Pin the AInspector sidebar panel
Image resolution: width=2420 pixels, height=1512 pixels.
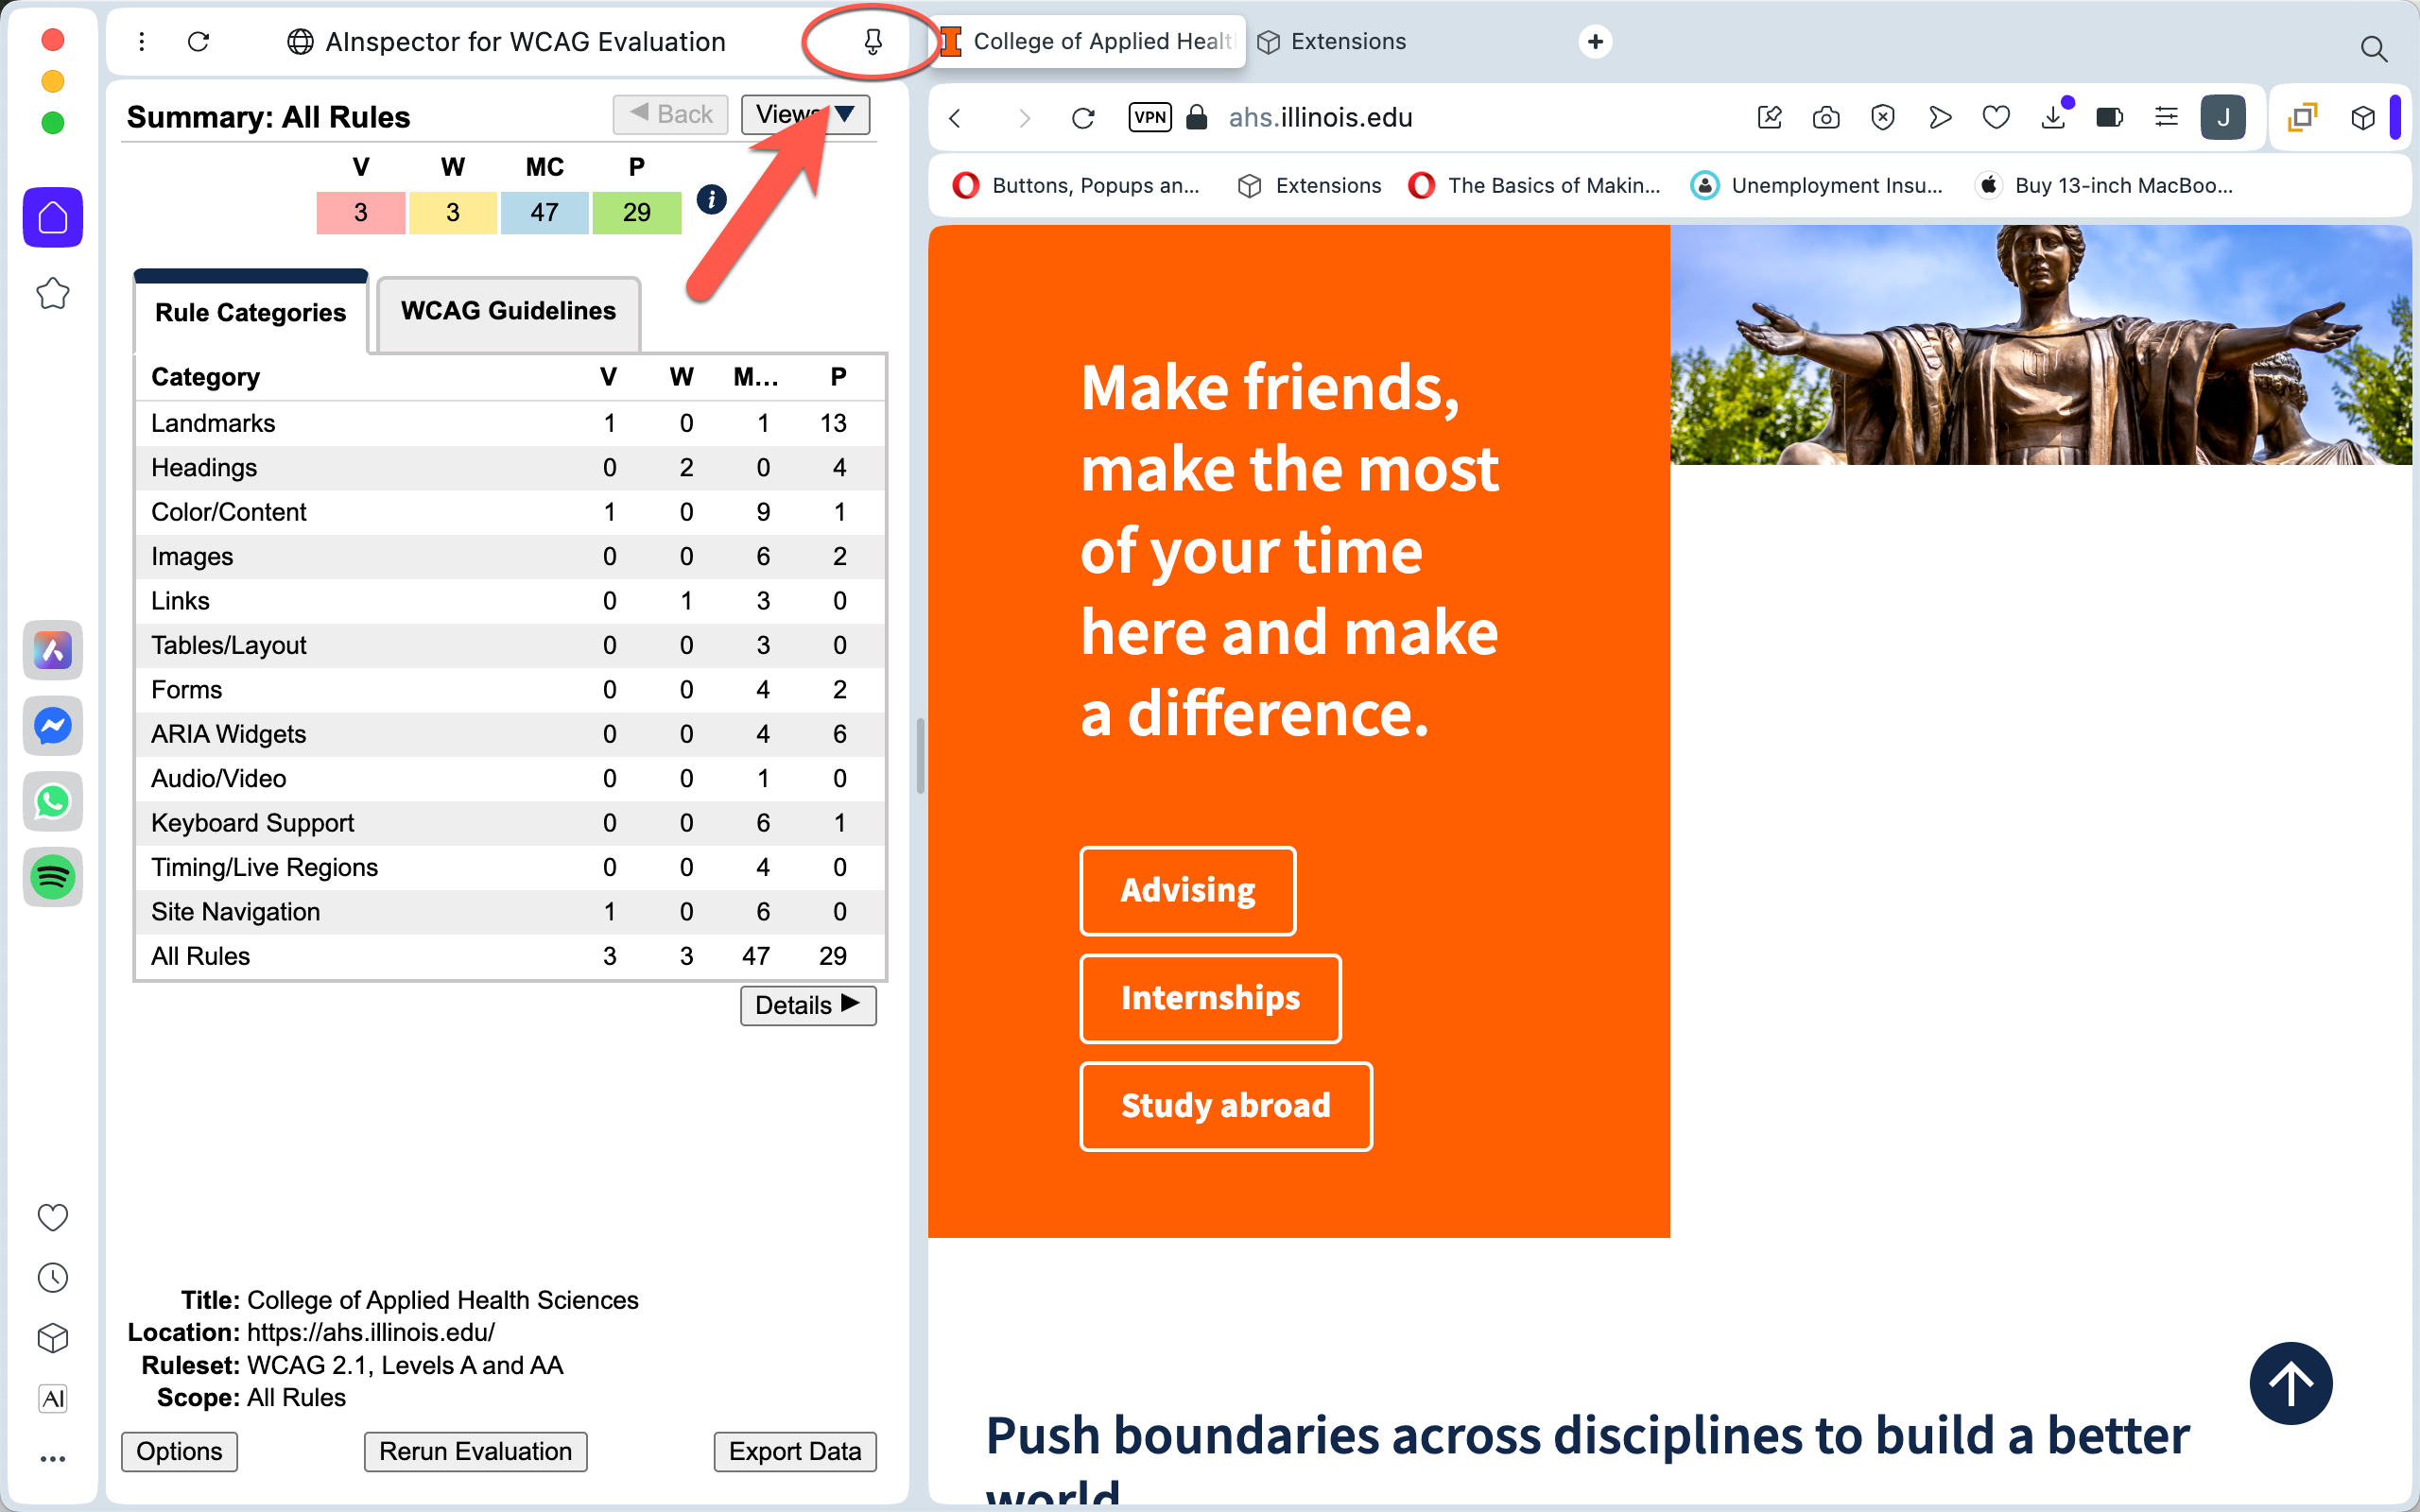pos(872,41)
